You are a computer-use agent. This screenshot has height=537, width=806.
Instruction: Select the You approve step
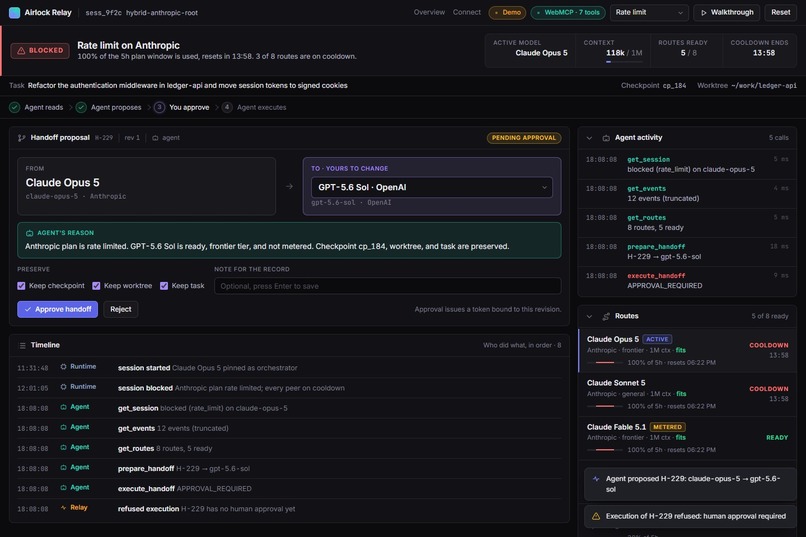point(182,107)
